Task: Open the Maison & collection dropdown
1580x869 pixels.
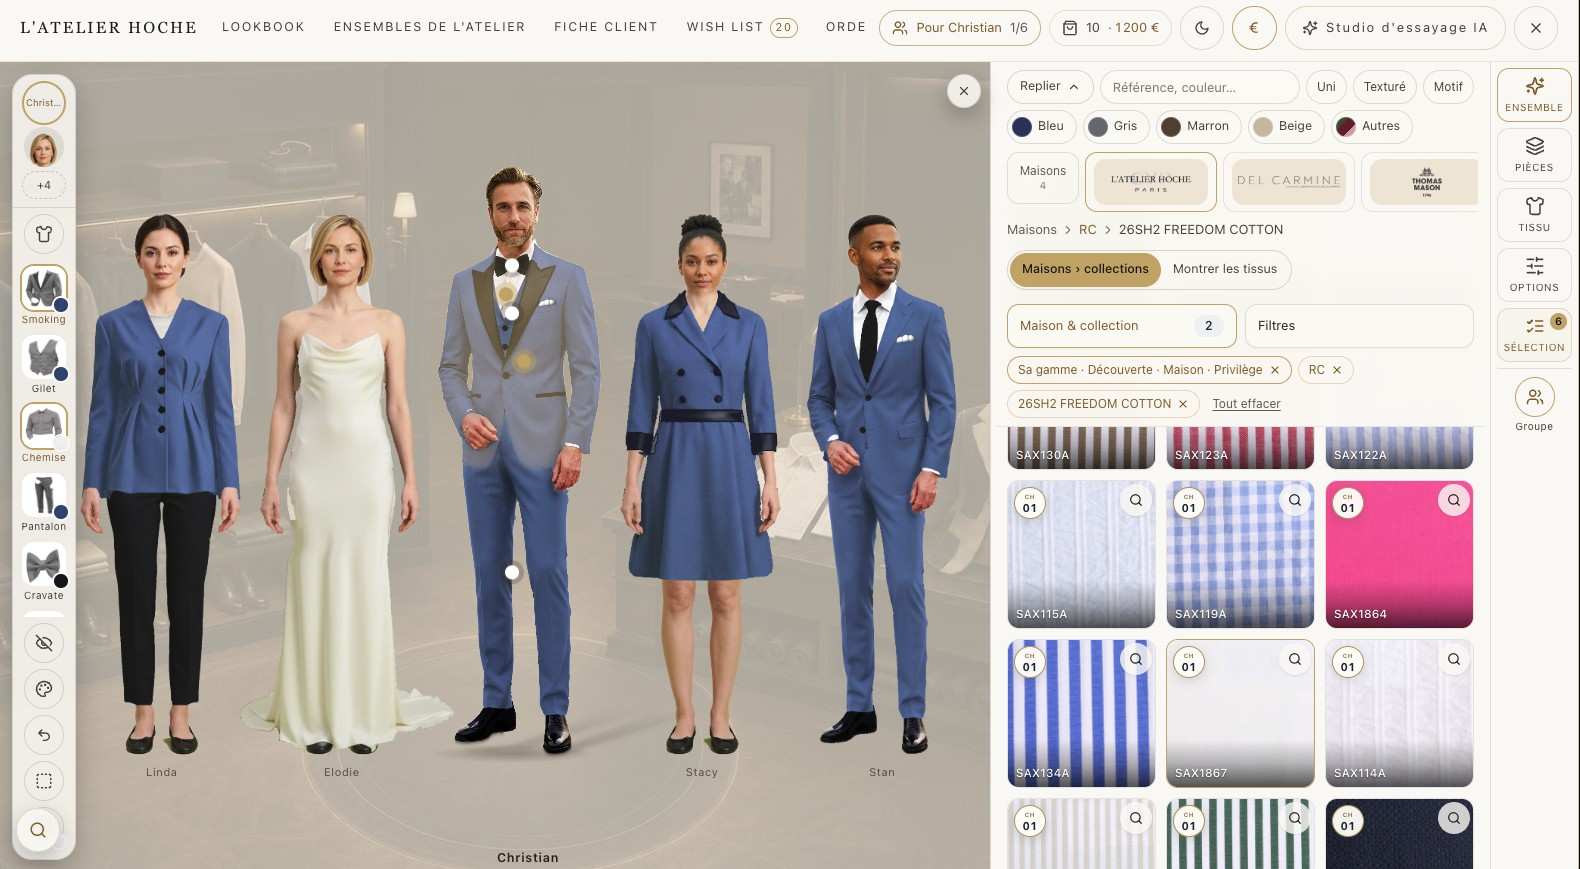Action: (x=1121, y=326)
